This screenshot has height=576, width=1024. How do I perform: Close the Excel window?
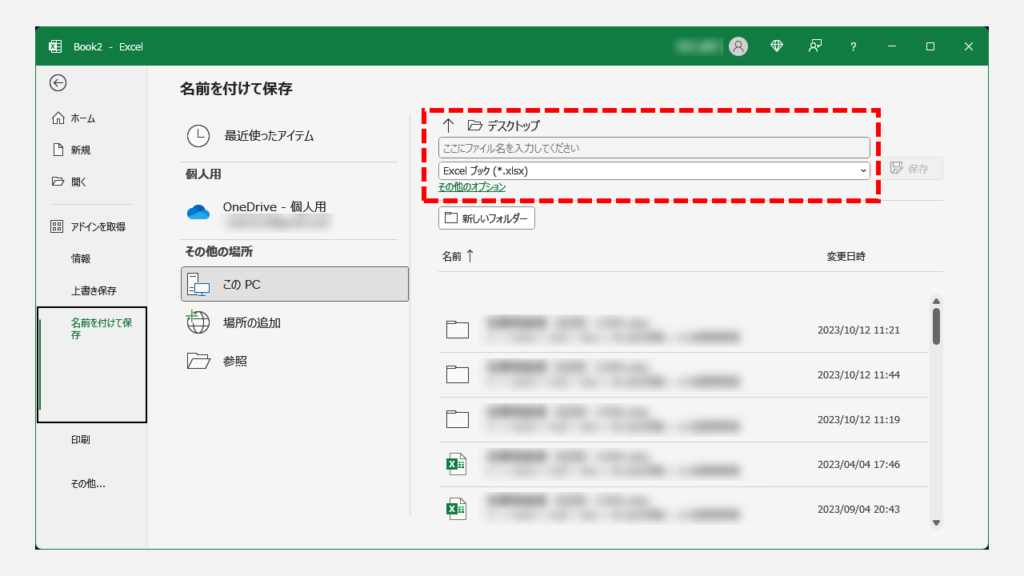(x=968, y=46)
